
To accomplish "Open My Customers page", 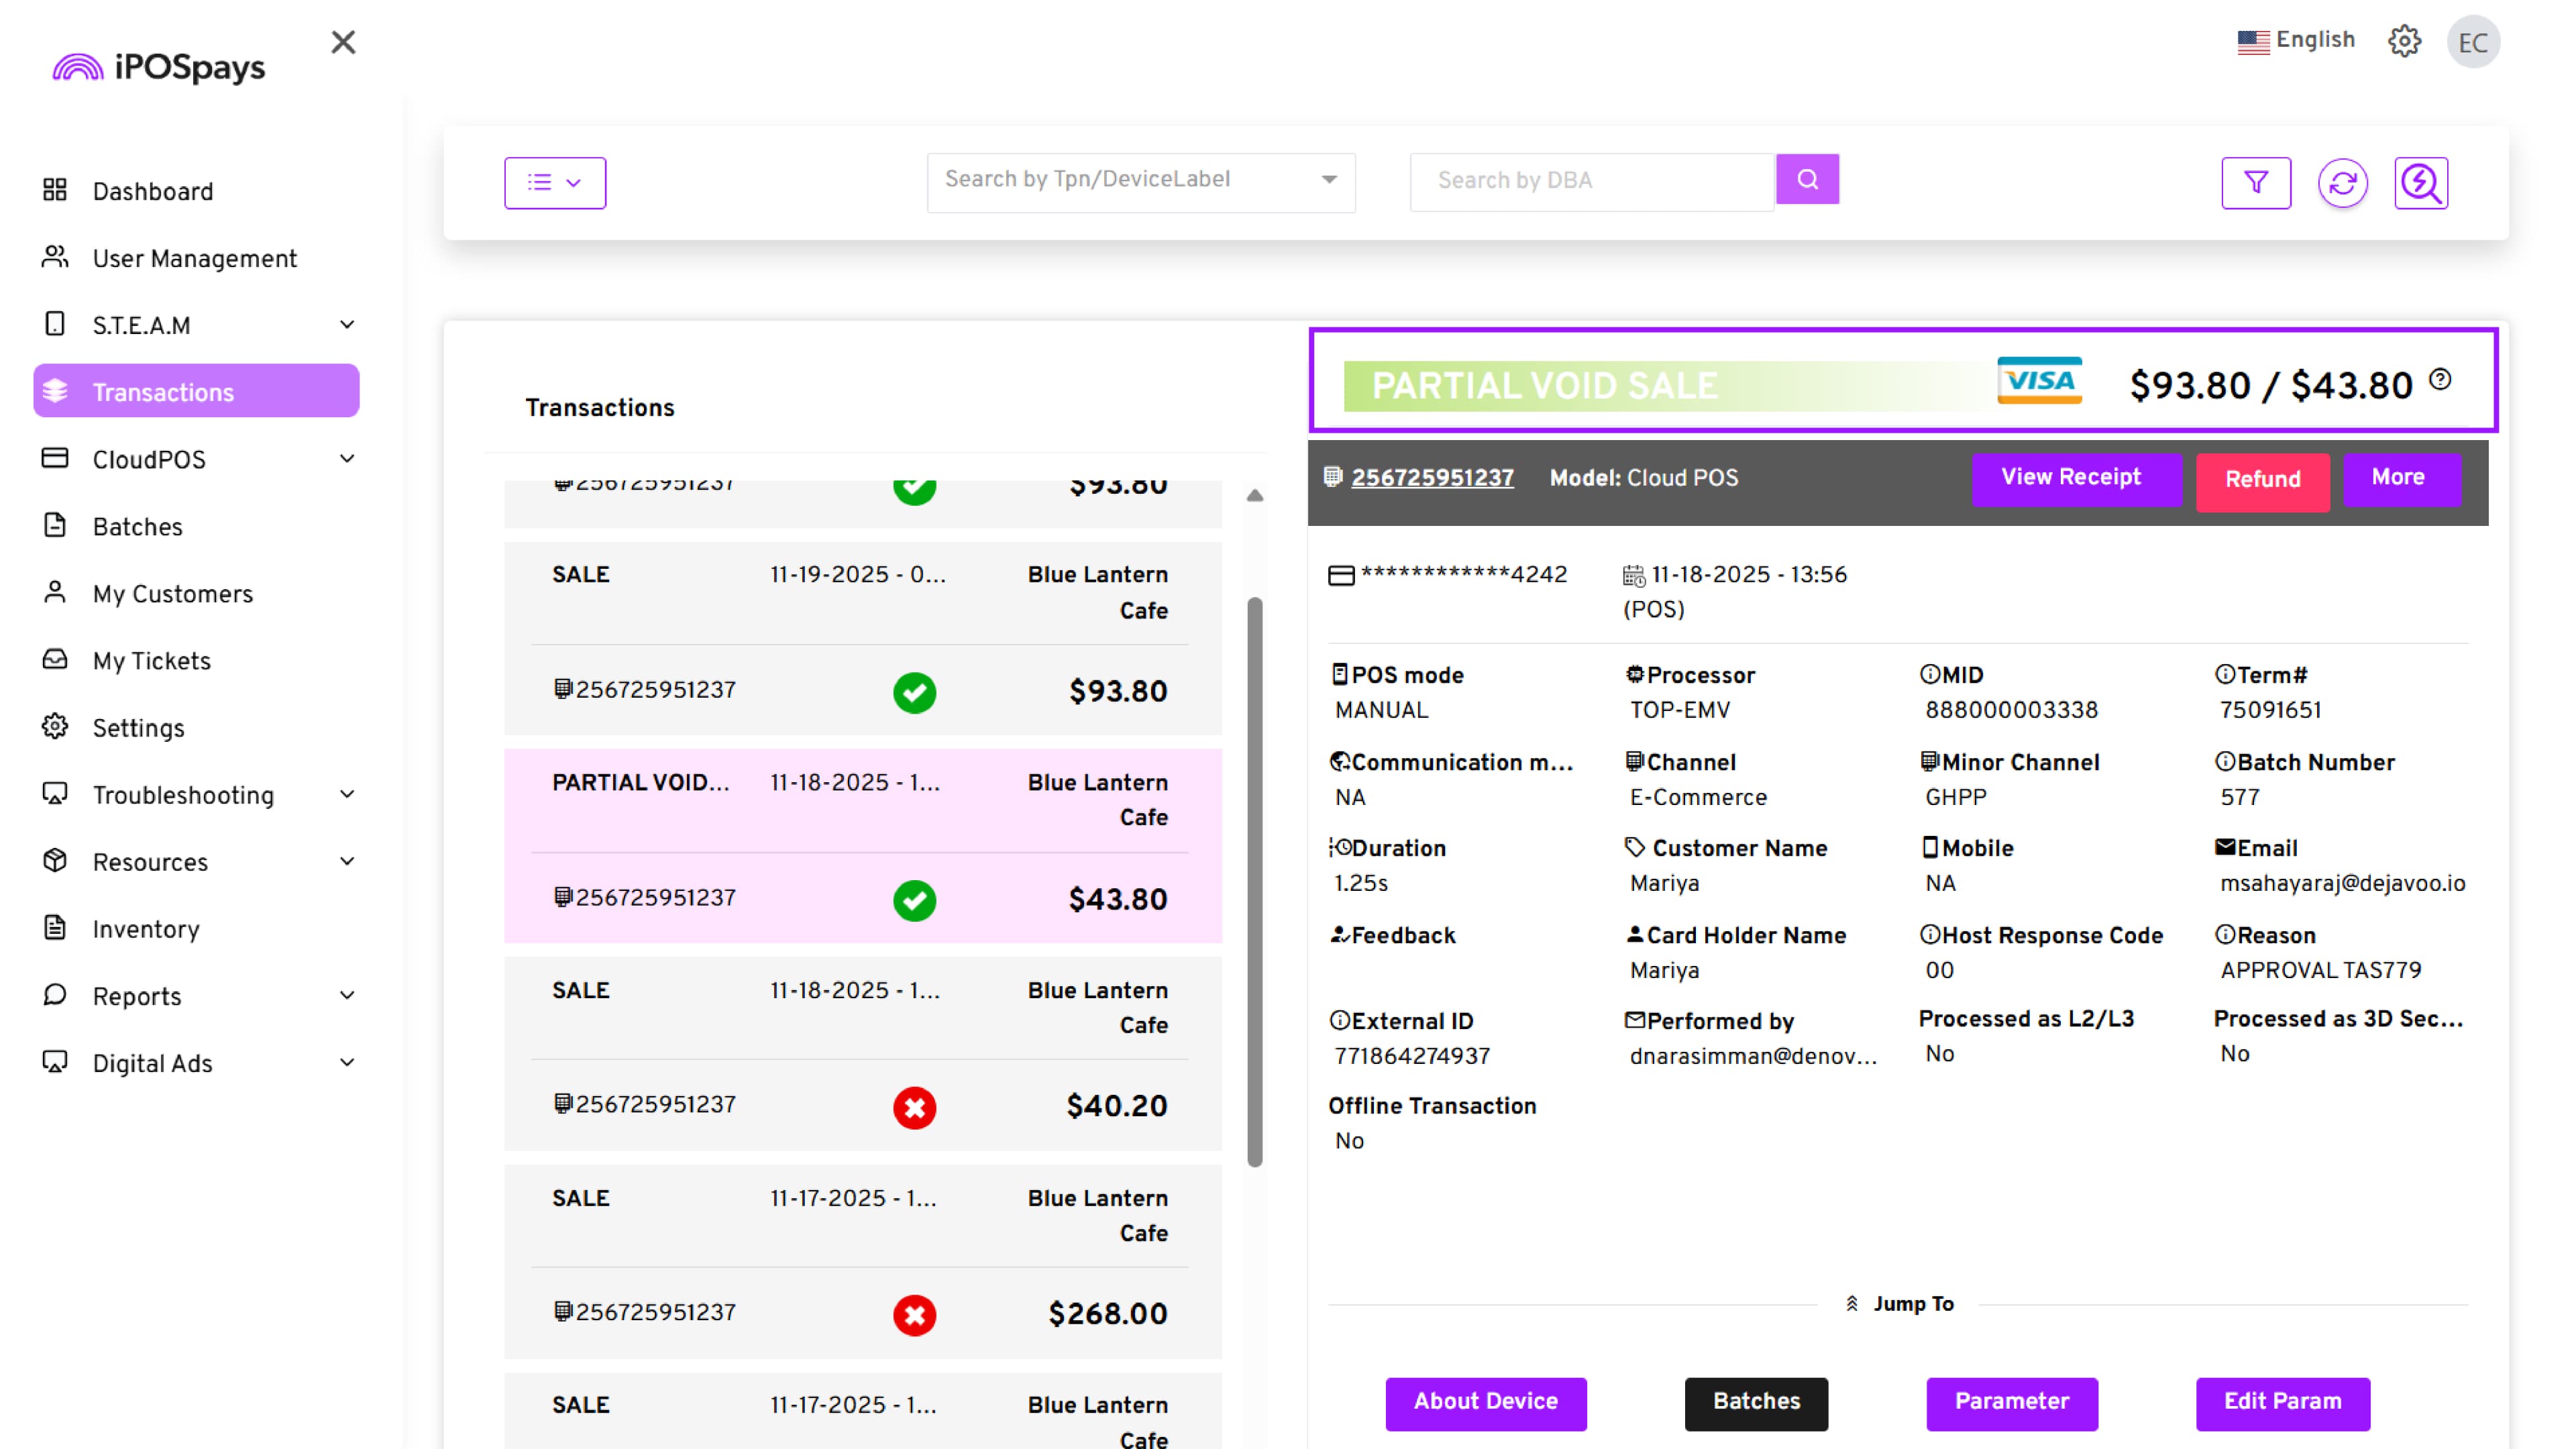I will tap(172, 594).
